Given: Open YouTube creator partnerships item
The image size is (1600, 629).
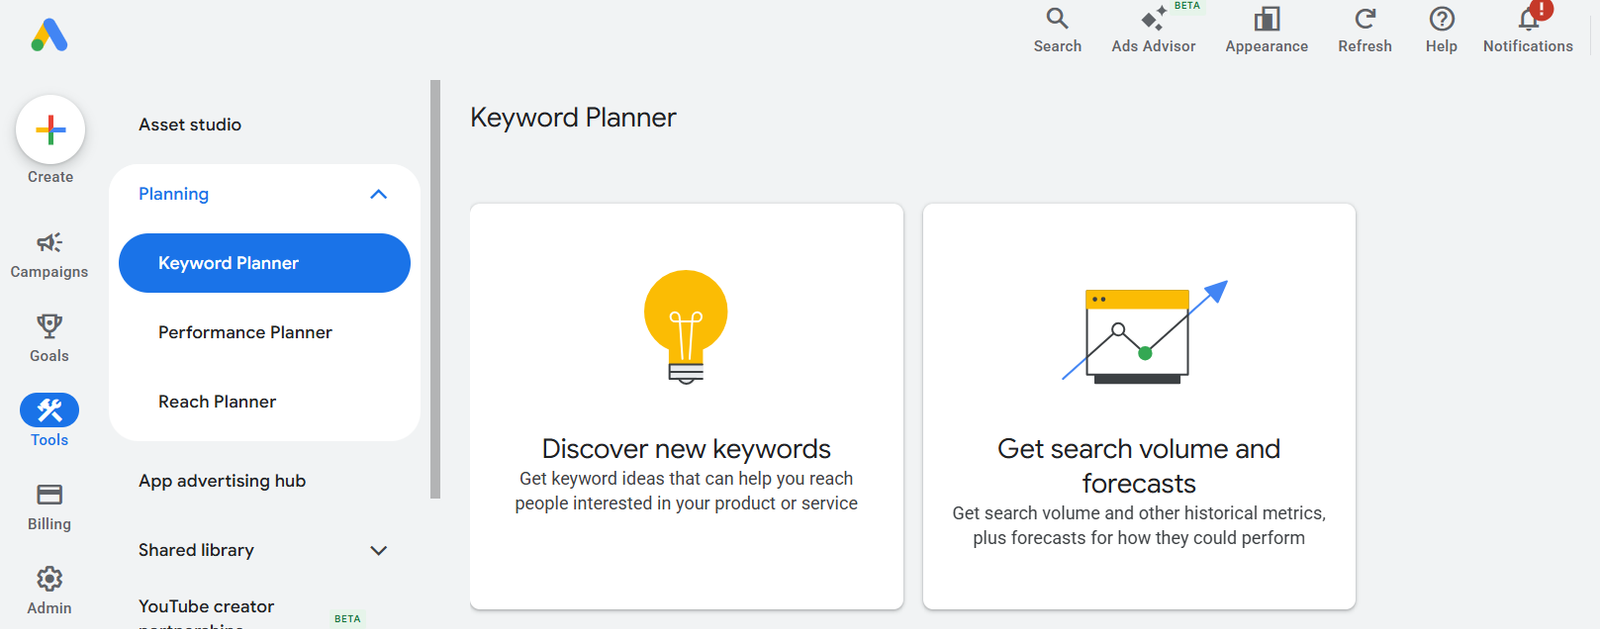Looking at the screenshot, I should [206, 614].
